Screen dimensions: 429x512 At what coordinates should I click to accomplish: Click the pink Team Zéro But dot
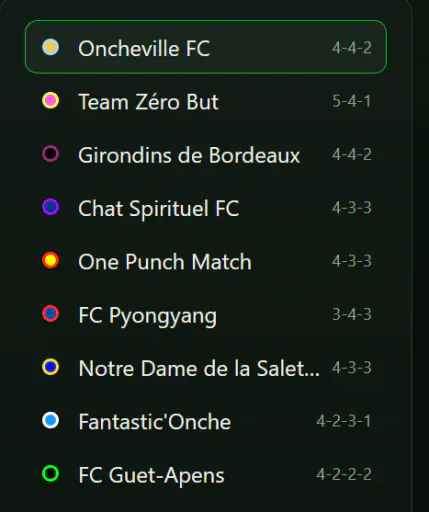(50, 100)
